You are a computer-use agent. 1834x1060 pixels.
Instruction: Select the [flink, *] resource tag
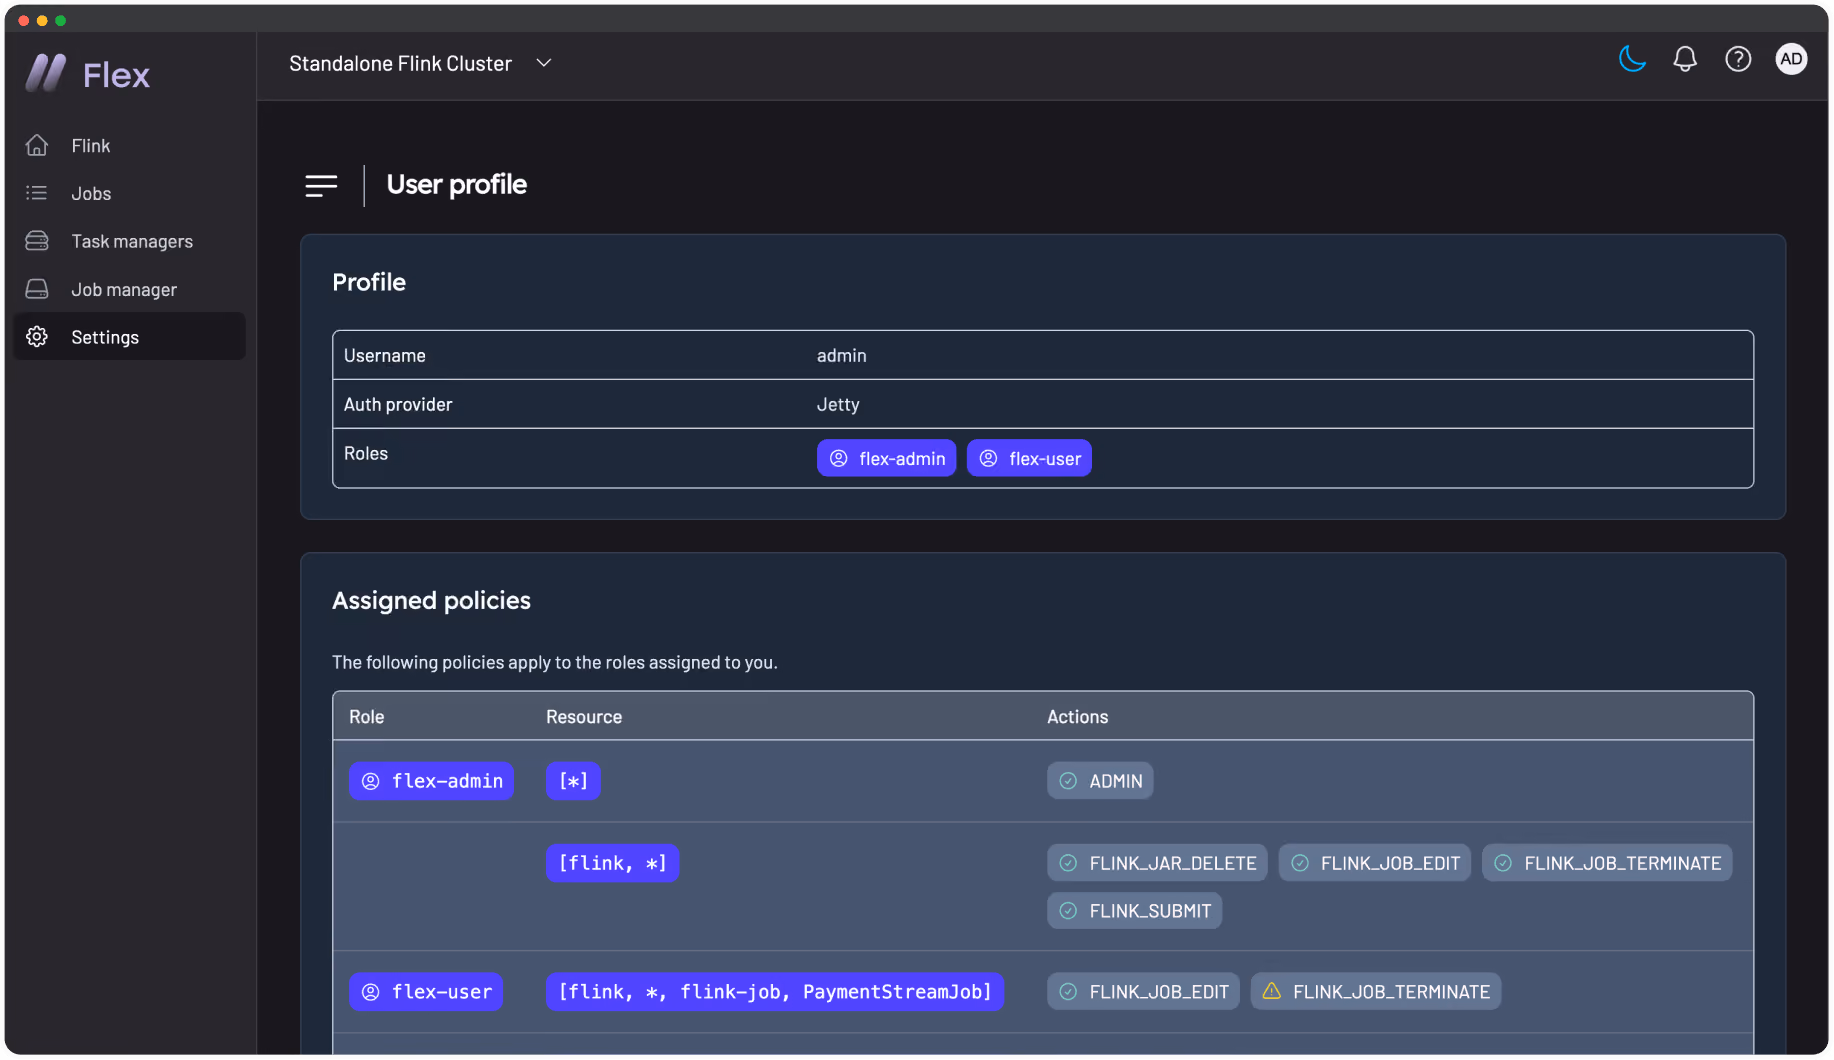click(x=612, y=864)
